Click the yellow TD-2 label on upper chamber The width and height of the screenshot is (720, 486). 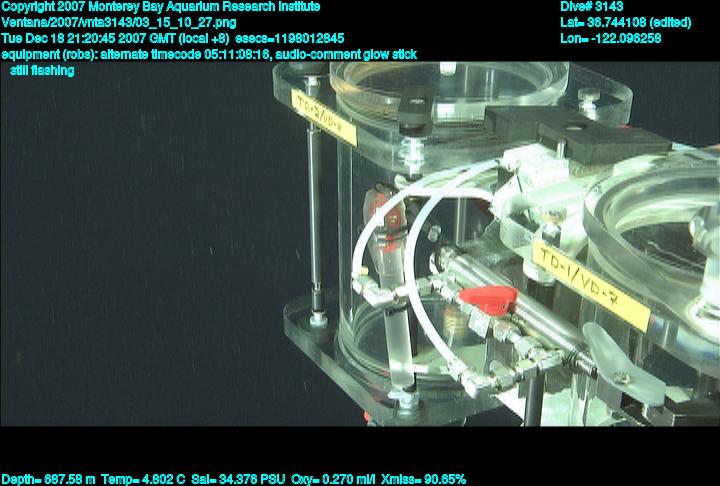[324, 117]
